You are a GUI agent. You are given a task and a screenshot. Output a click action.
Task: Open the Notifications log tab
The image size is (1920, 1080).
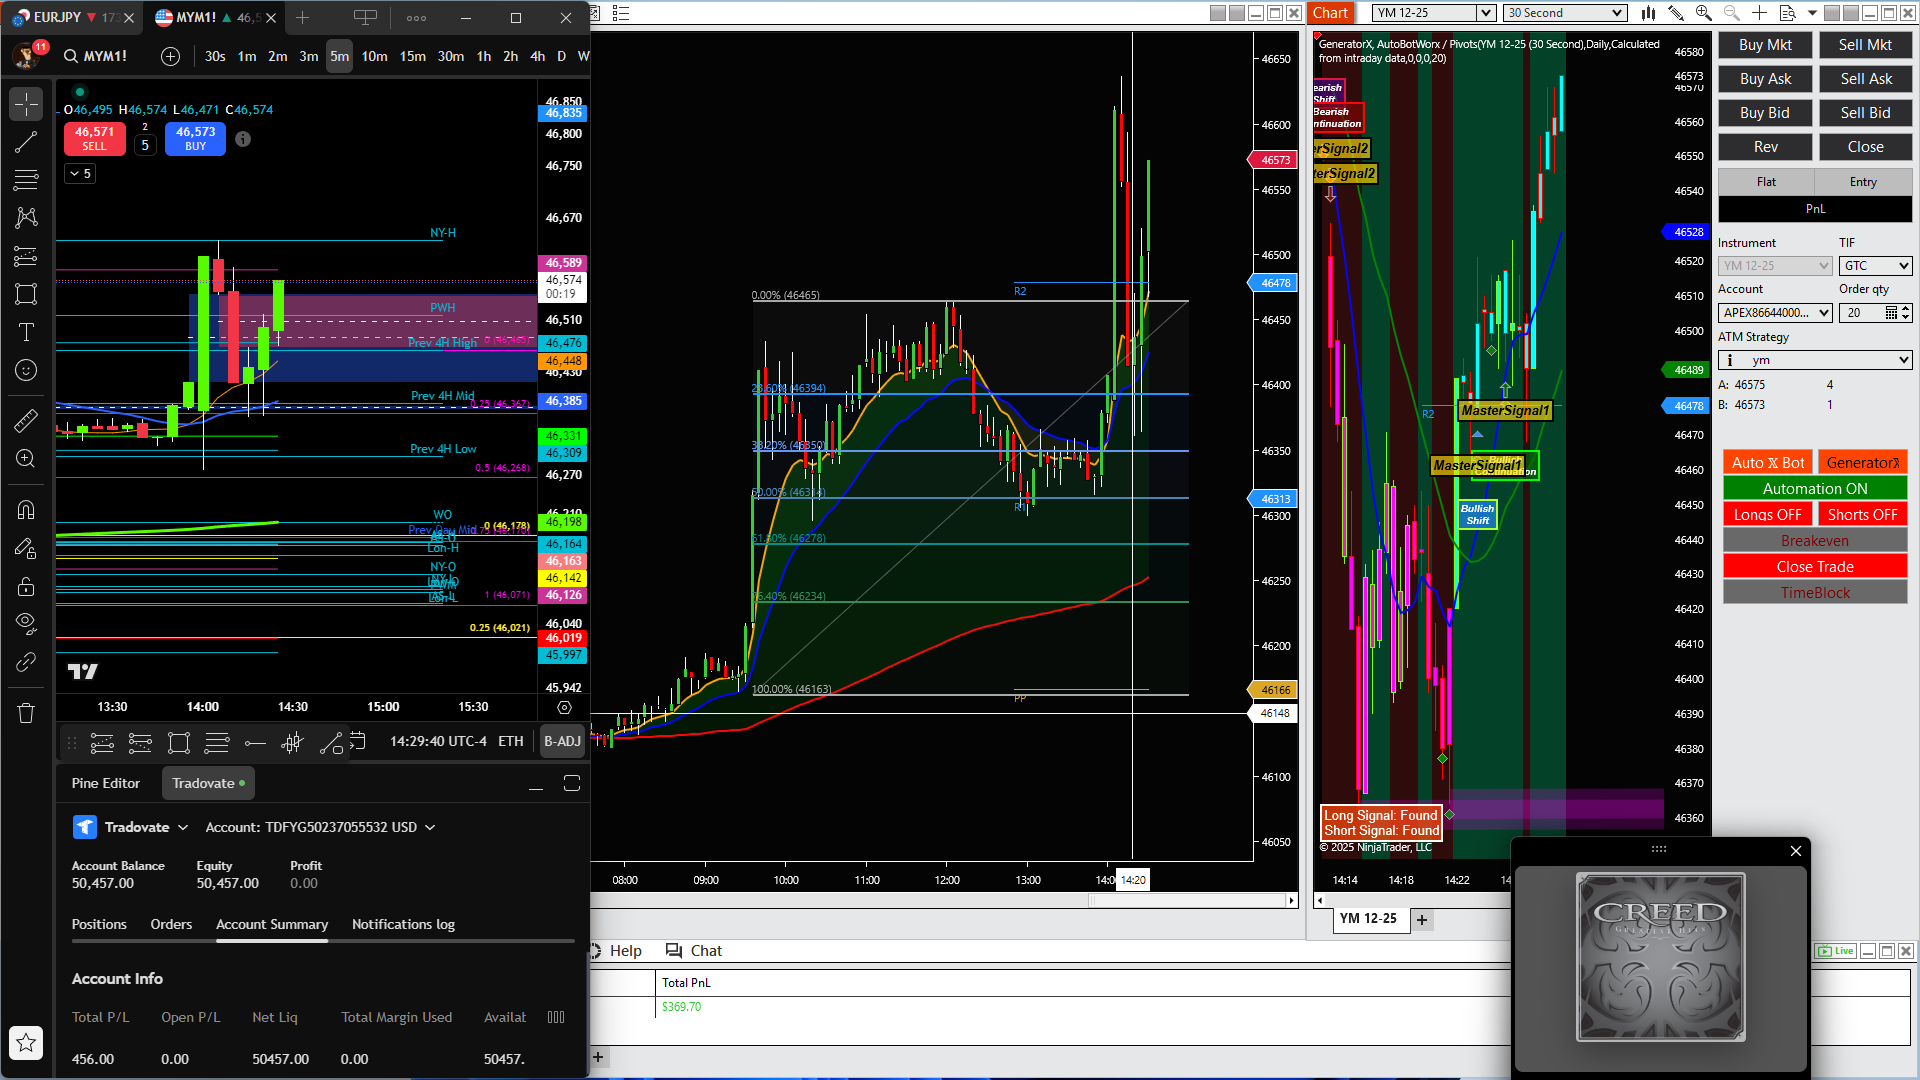pyautogui.click(x=403, y=924)
